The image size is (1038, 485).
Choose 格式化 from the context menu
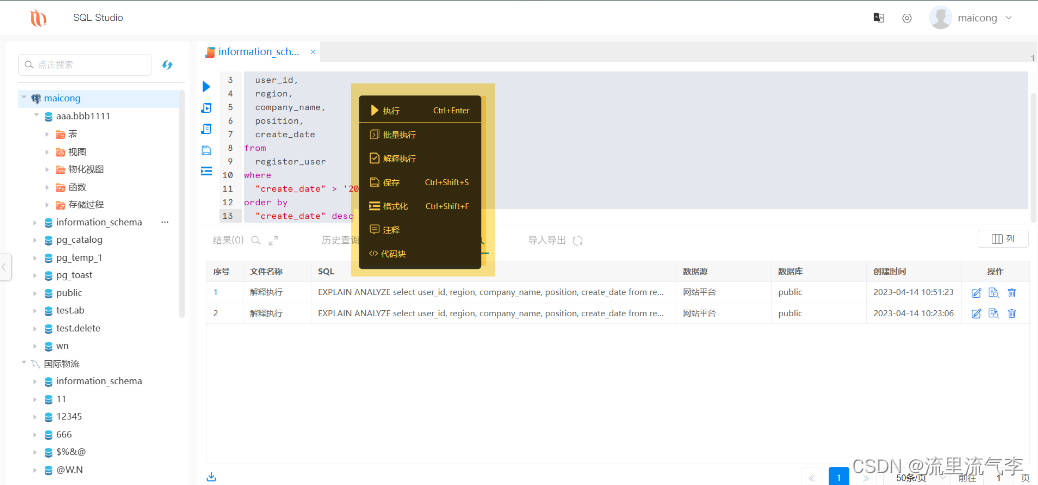coord(420,206)
